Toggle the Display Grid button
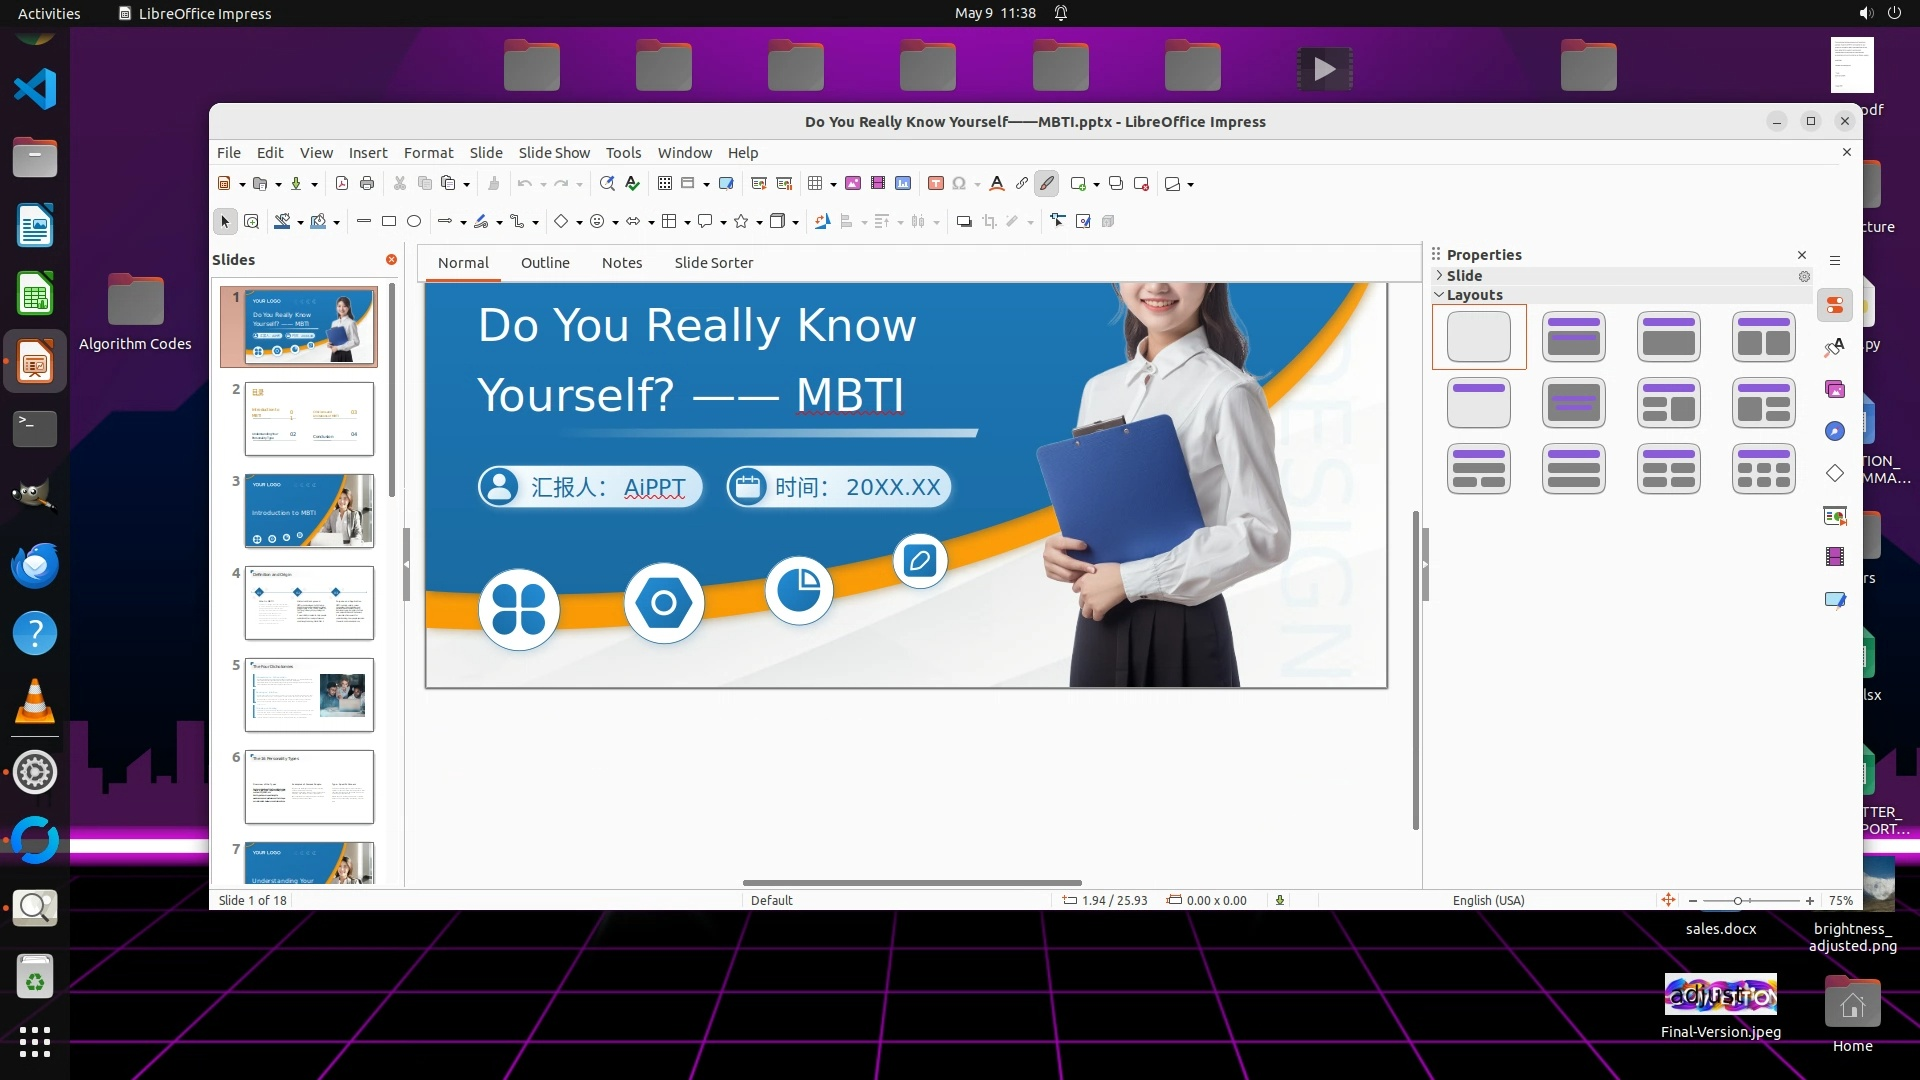Viewport: 1920px width, 1080px height. [x=665, y=183]
